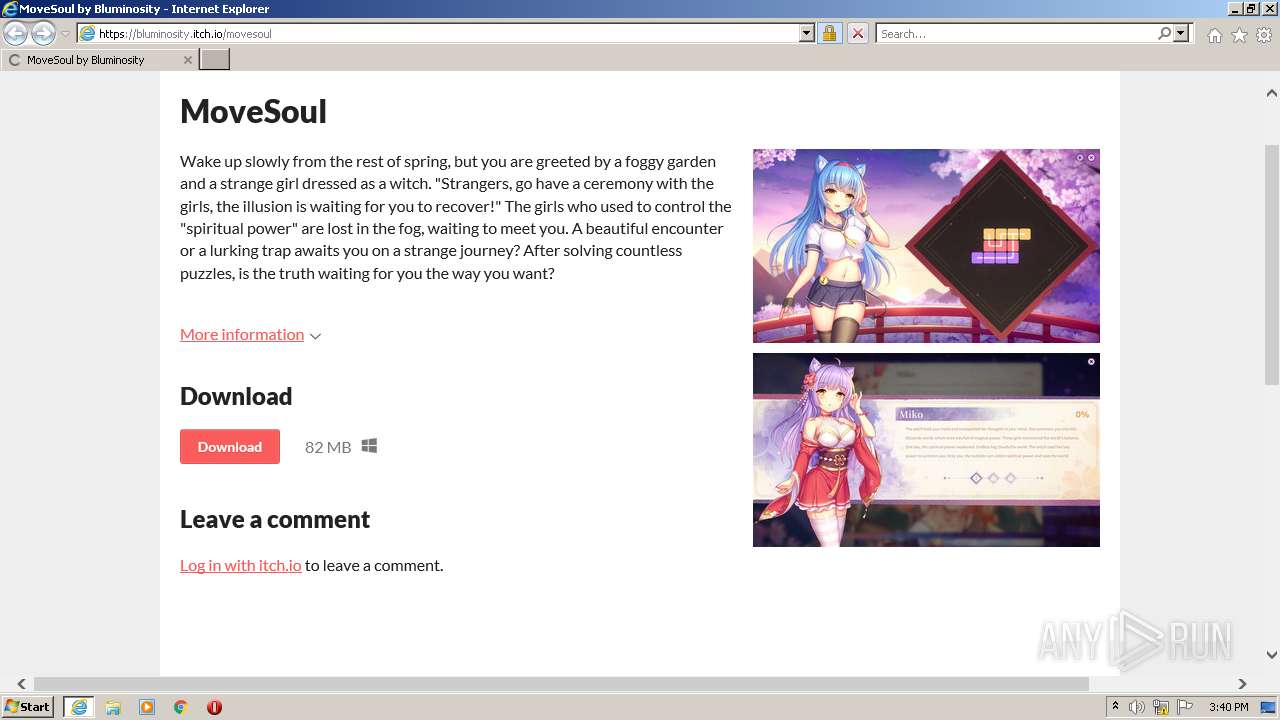Select the MoveSoul by Bluminosity tab

[x=99, y=60]
